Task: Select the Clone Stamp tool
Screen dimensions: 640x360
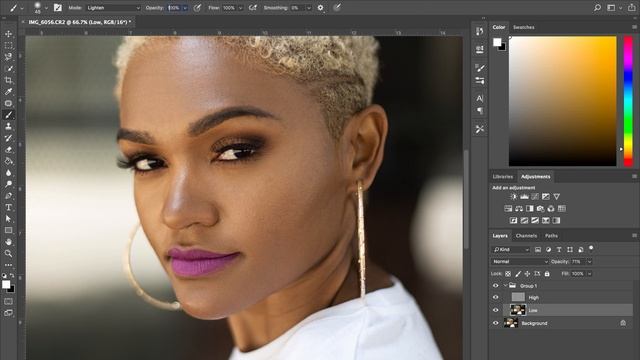Action: pyautogui.click(x=8, y=127)
